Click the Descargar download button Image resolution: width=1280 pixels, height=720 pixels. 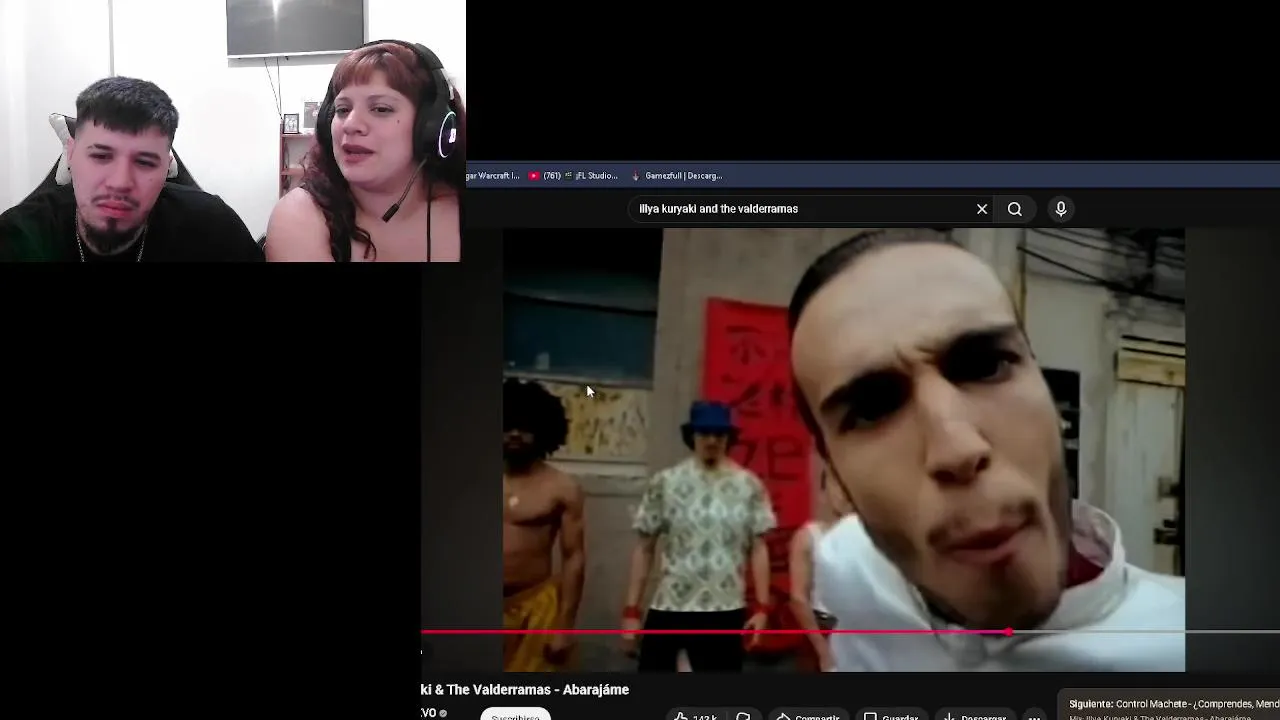pos(974,716)
